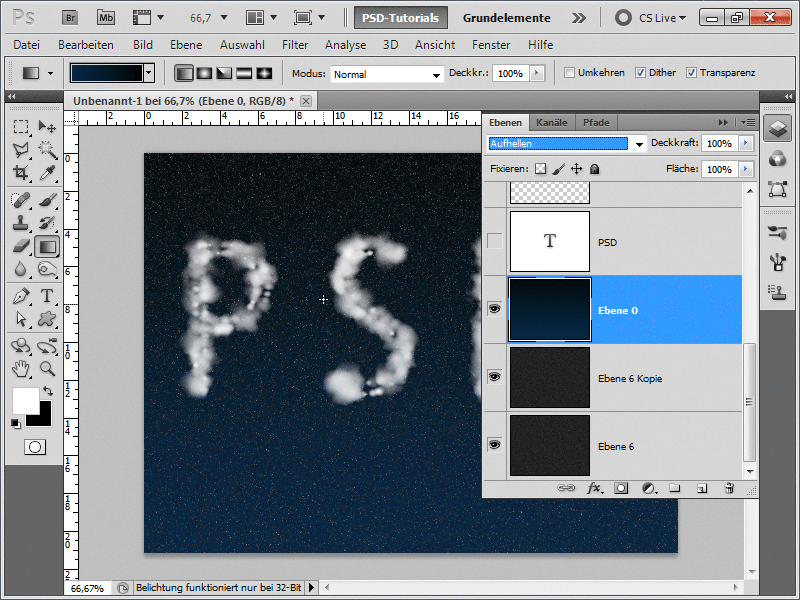Open the Ebene menu
800x600 pixels.
(x=186, y=45)
